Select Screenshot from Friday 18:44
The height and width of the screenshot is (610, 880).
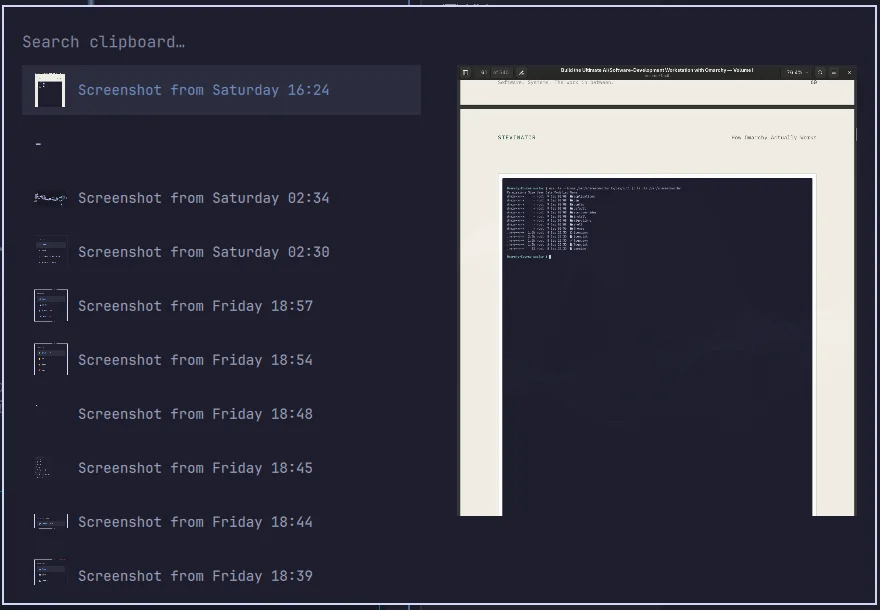point(221,522)
